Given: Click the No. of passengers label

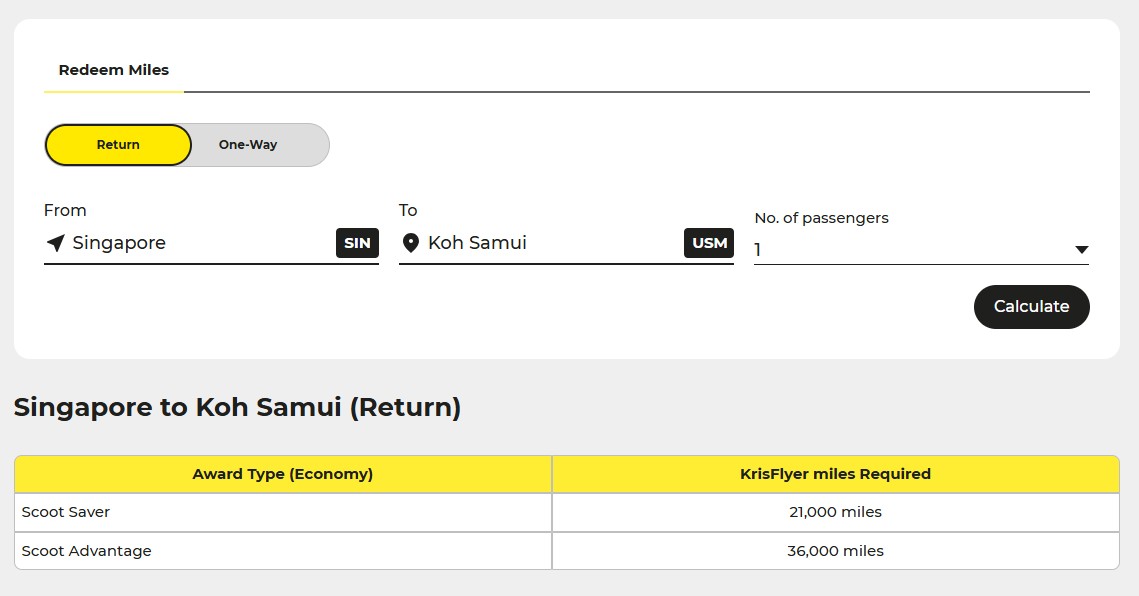Looking at the screenshot, I should [821, 218].
